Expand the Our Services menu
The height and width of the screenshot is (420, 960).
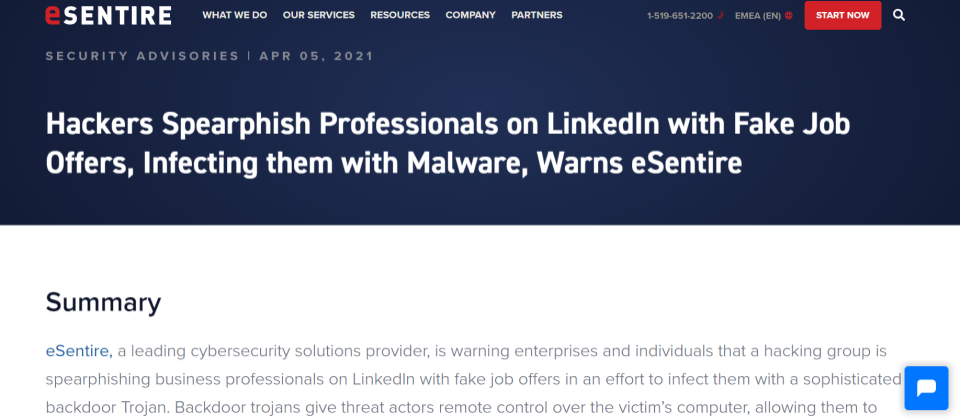(x=318, y=15)
